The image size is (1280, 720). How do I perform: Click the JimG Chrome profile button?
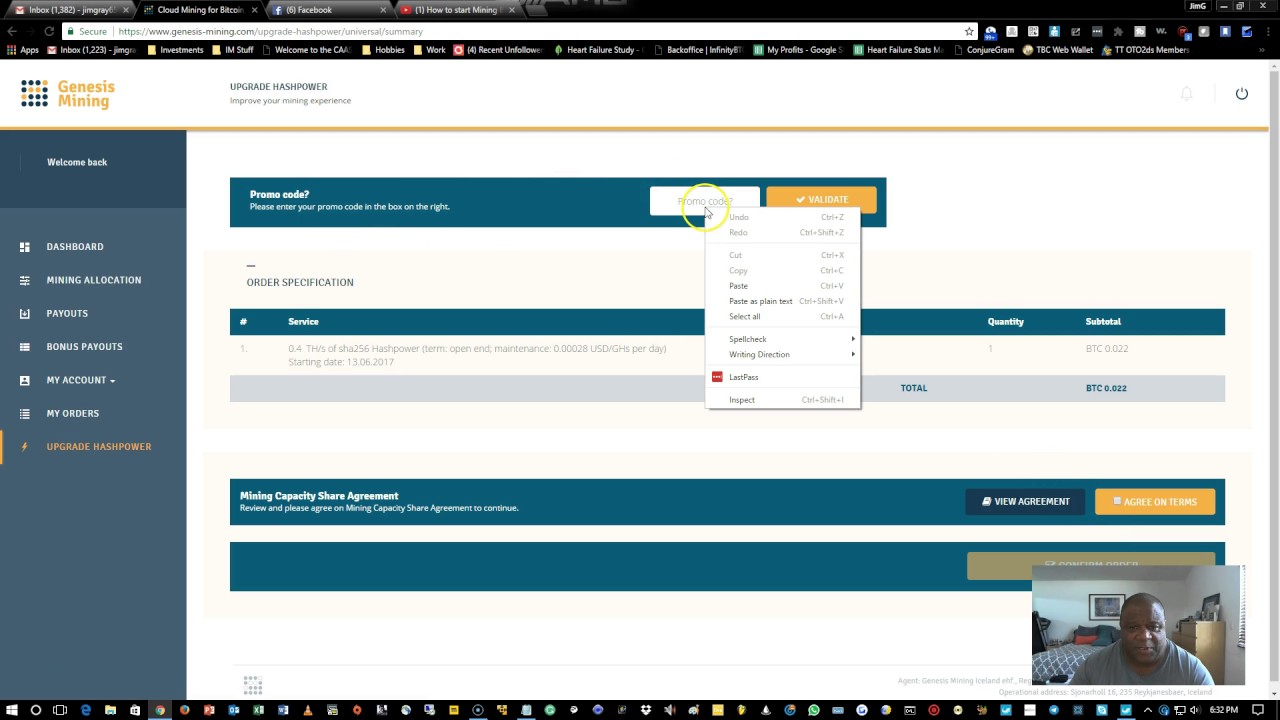pyautogui.click(x=1197, y=6)
